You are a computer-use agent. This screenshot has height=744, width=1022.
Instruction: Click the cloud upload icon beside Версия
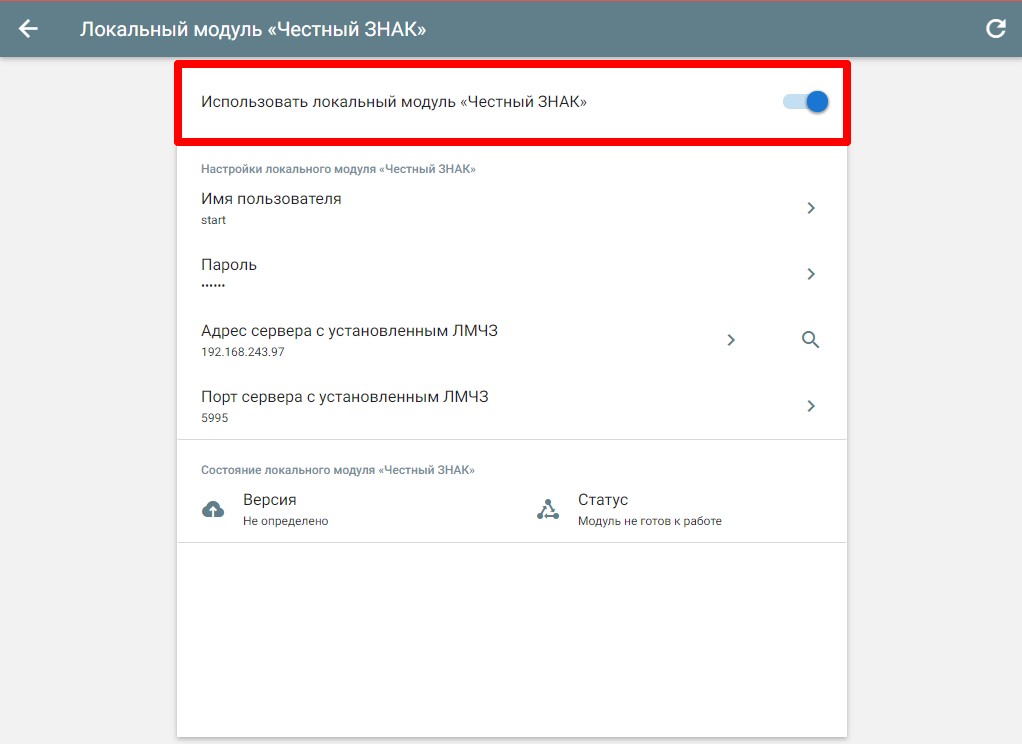click(x=213, y=510)
